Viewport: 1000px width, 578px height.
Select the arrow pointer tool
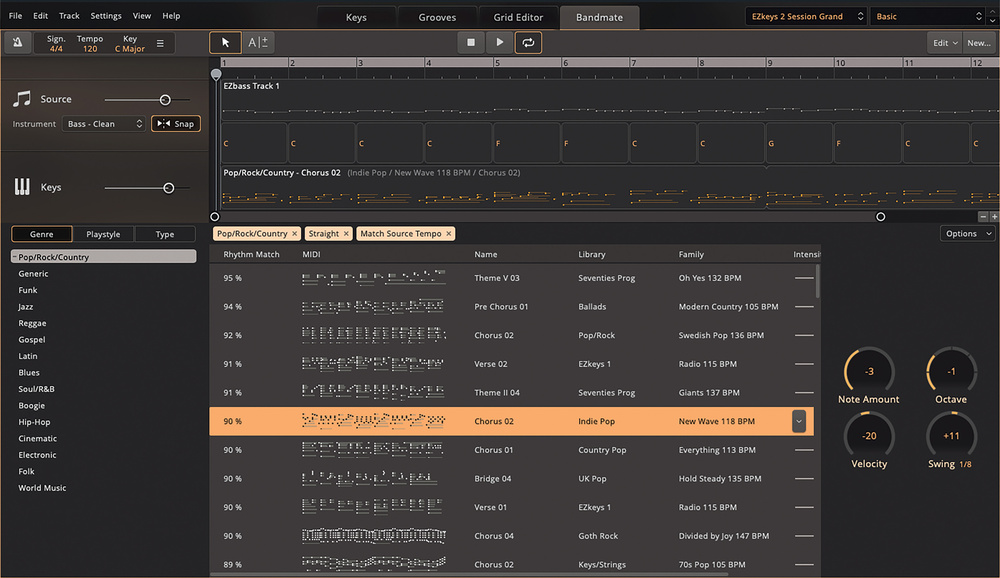pos(225,42)
